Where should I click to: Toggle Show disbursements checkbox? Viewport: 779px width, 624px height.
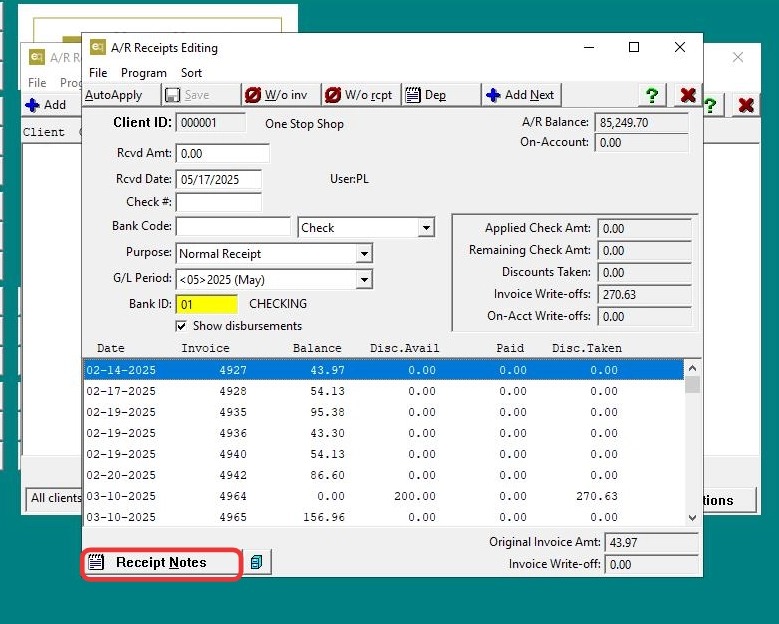click(x=181, y=326)
